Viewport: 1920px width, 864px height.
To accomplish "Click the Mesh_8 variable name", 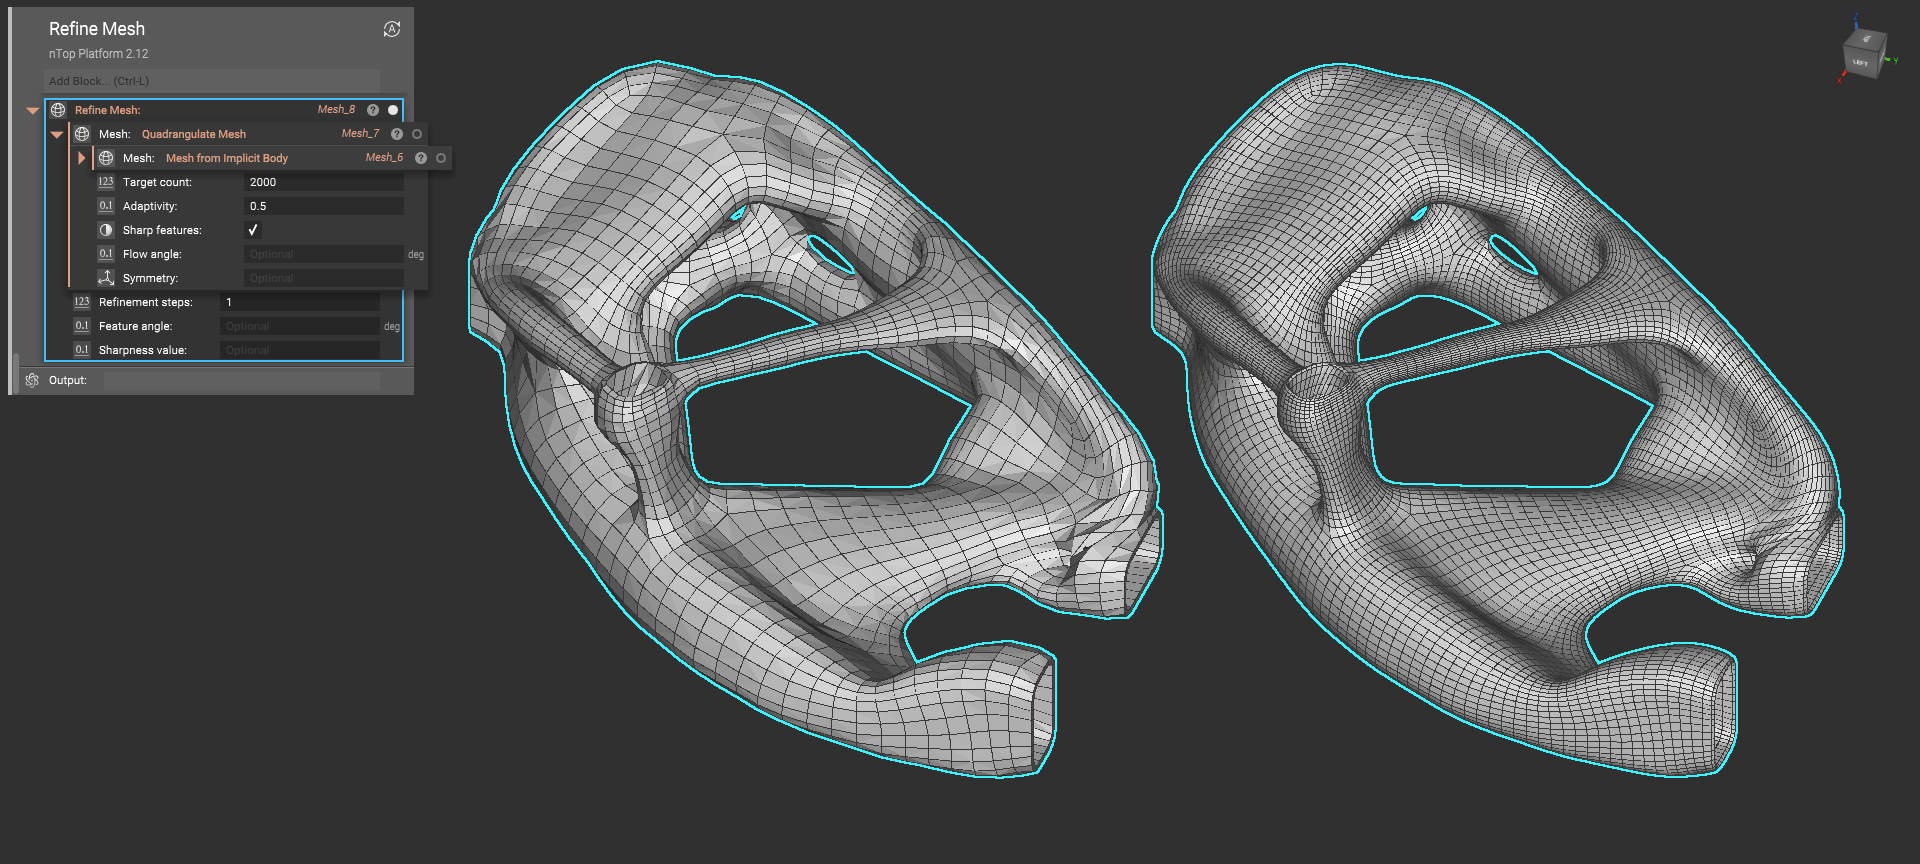I will pyautogui.click(x=336, y=110).
